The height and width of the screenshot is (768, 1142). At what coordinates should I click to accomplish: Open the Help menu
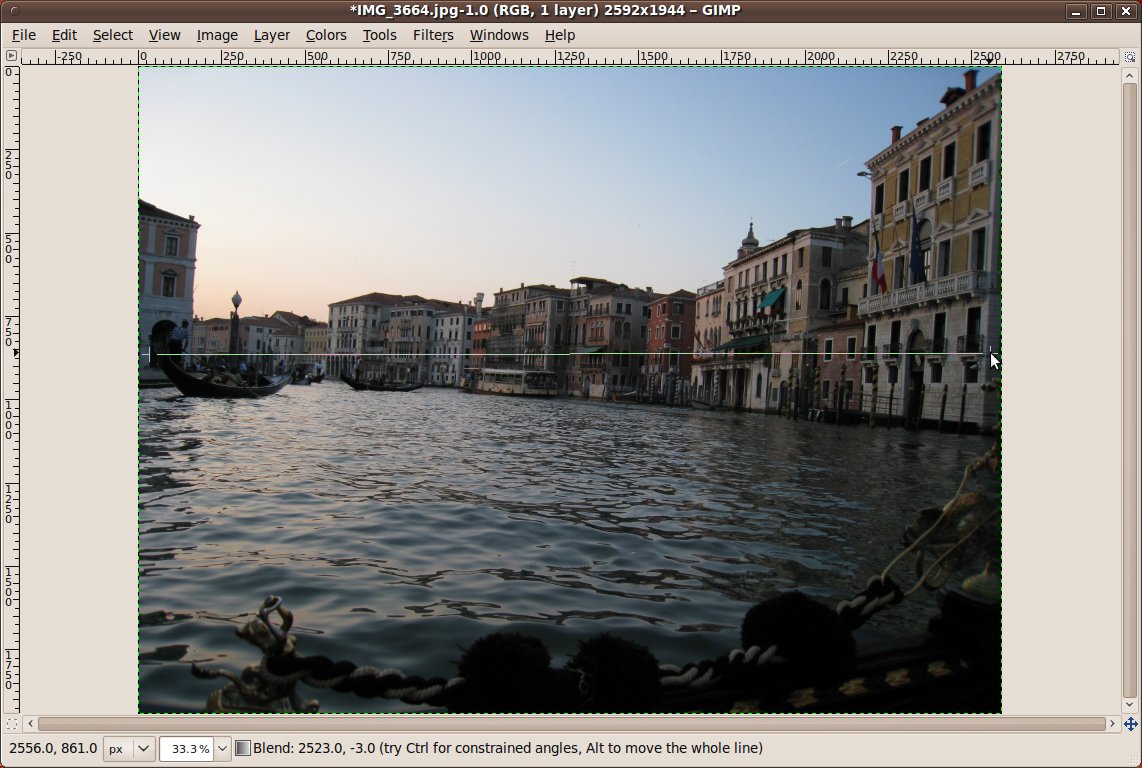coord(560,35)
